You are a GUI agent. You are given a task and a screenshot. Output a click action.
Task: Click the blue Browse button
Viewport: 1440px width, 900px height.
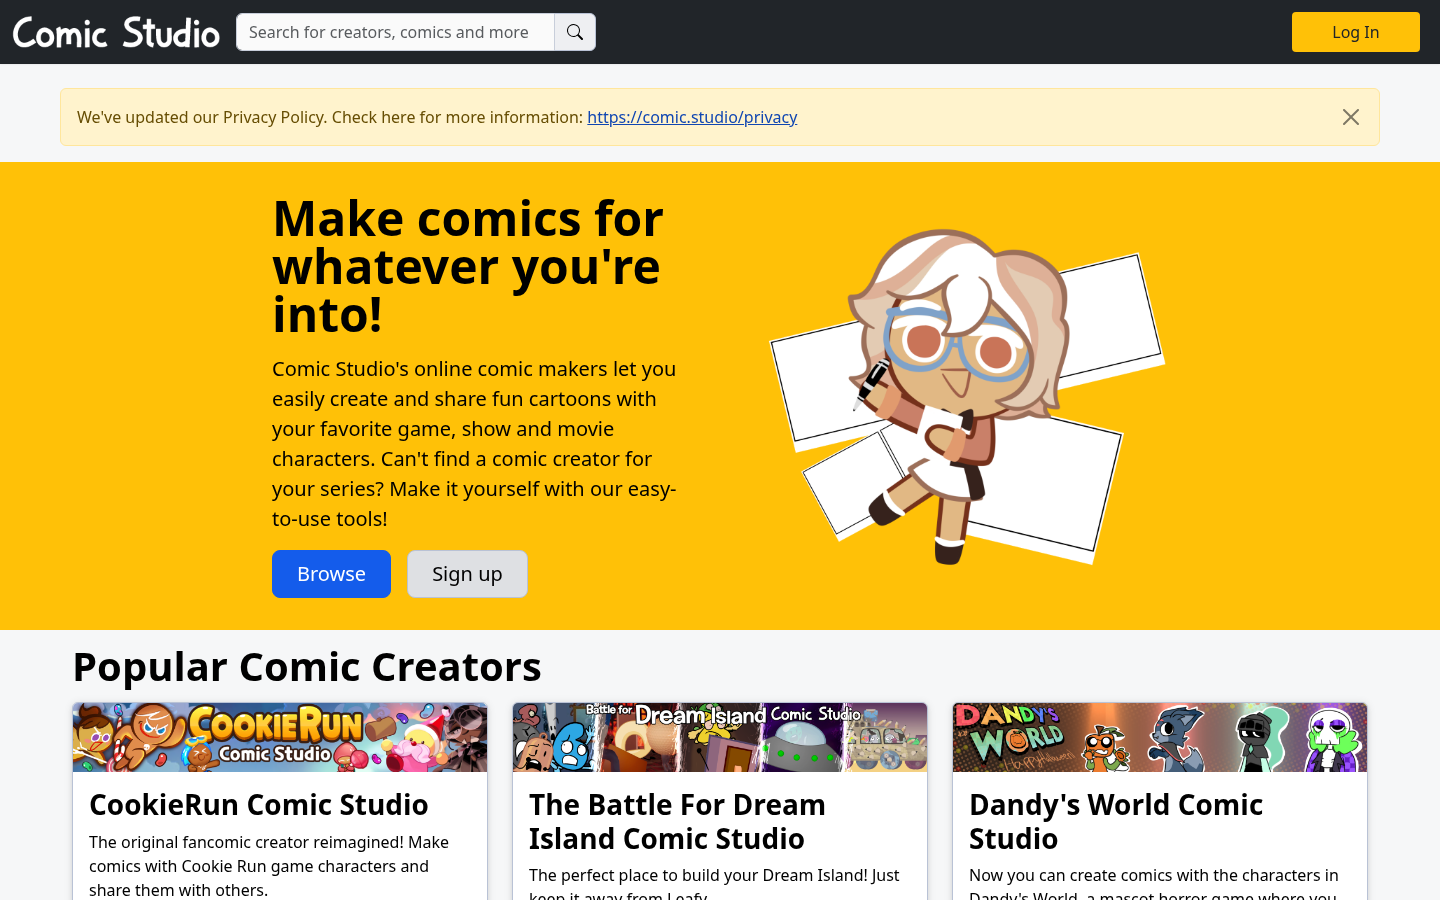[x=331, y=574]
